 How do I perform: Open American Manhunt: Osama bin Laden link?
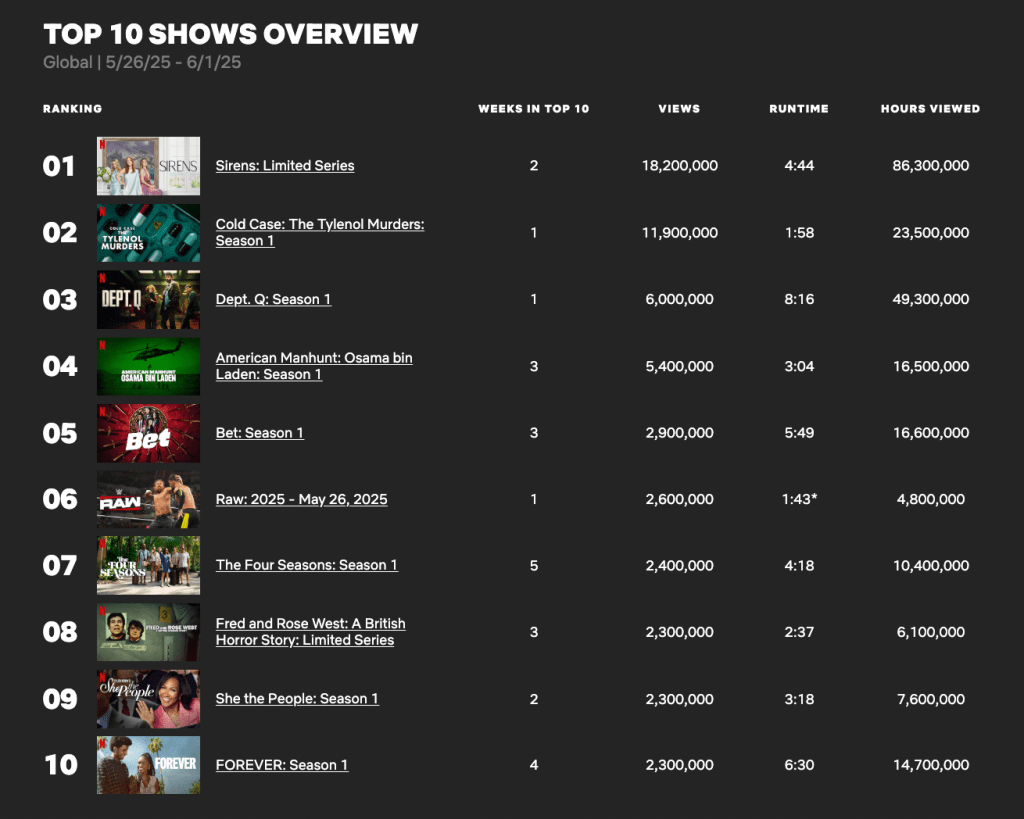point(314,366)
